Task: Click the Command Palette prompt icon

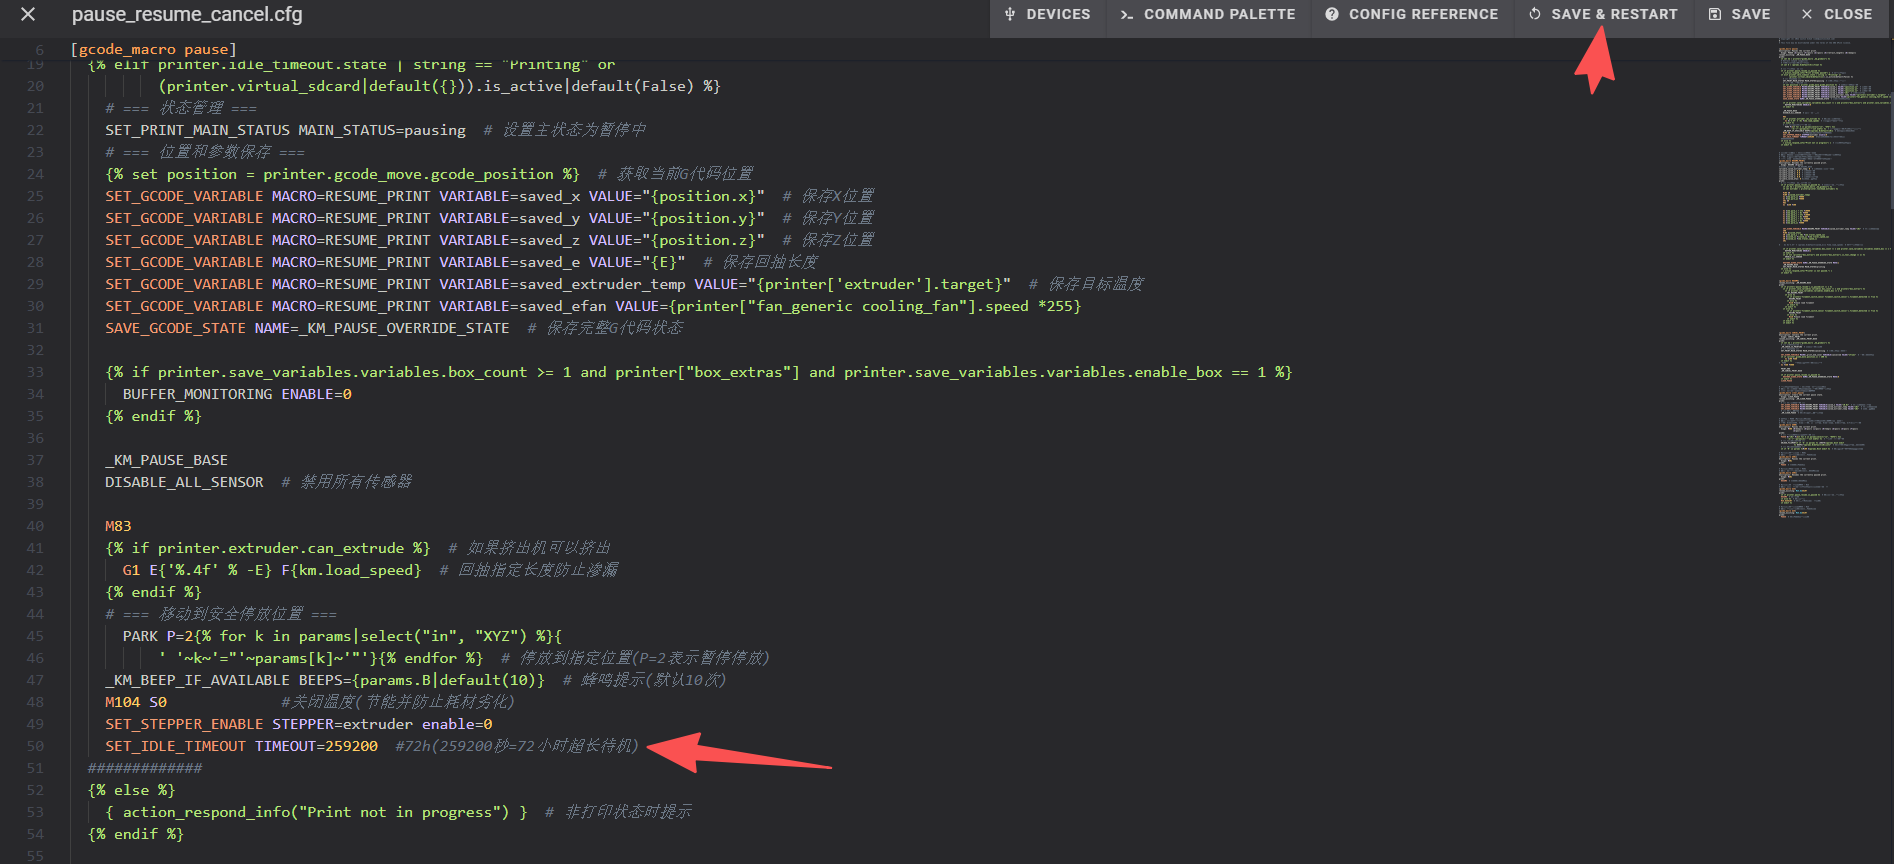Action: coord(1127,15)
